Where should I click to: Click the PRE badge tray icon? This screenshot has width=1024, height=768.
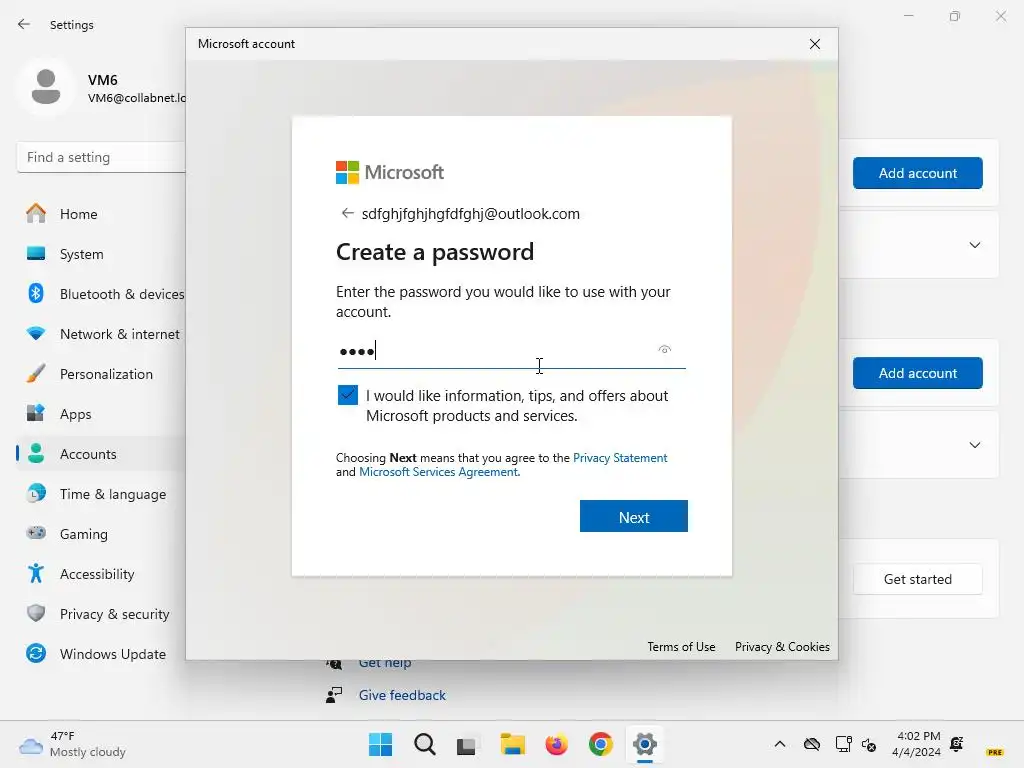995,752
